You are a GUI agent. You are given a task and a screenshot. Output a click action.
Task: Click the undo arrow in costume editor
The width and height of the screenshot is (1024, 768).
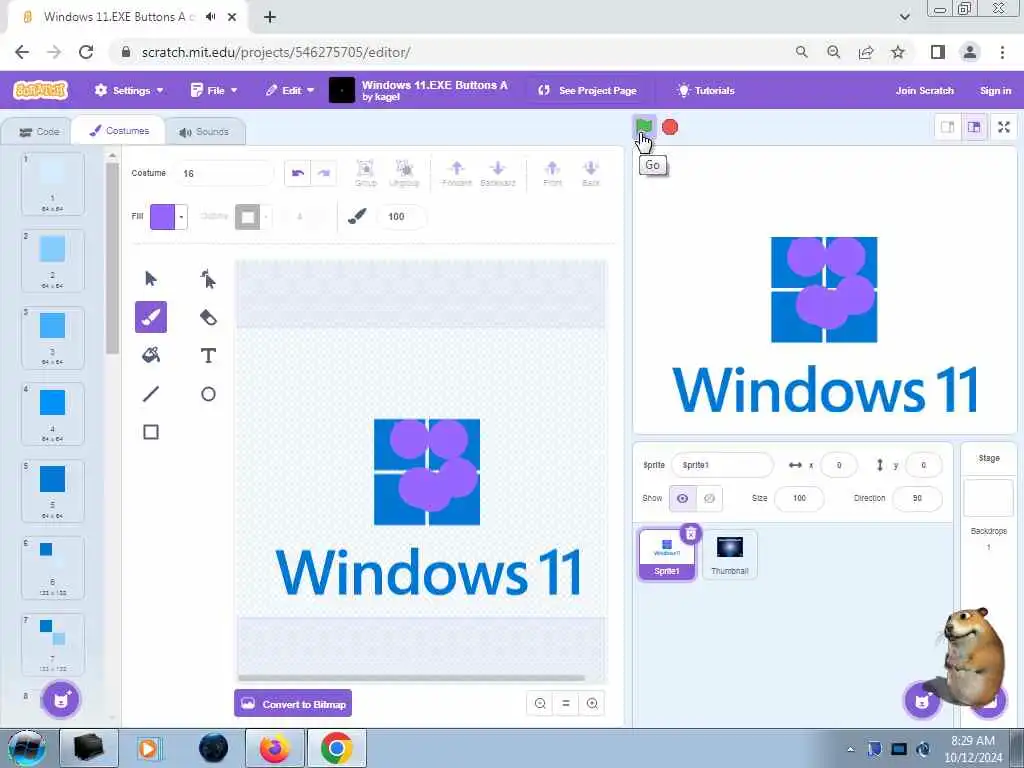(x=298, y=173)
